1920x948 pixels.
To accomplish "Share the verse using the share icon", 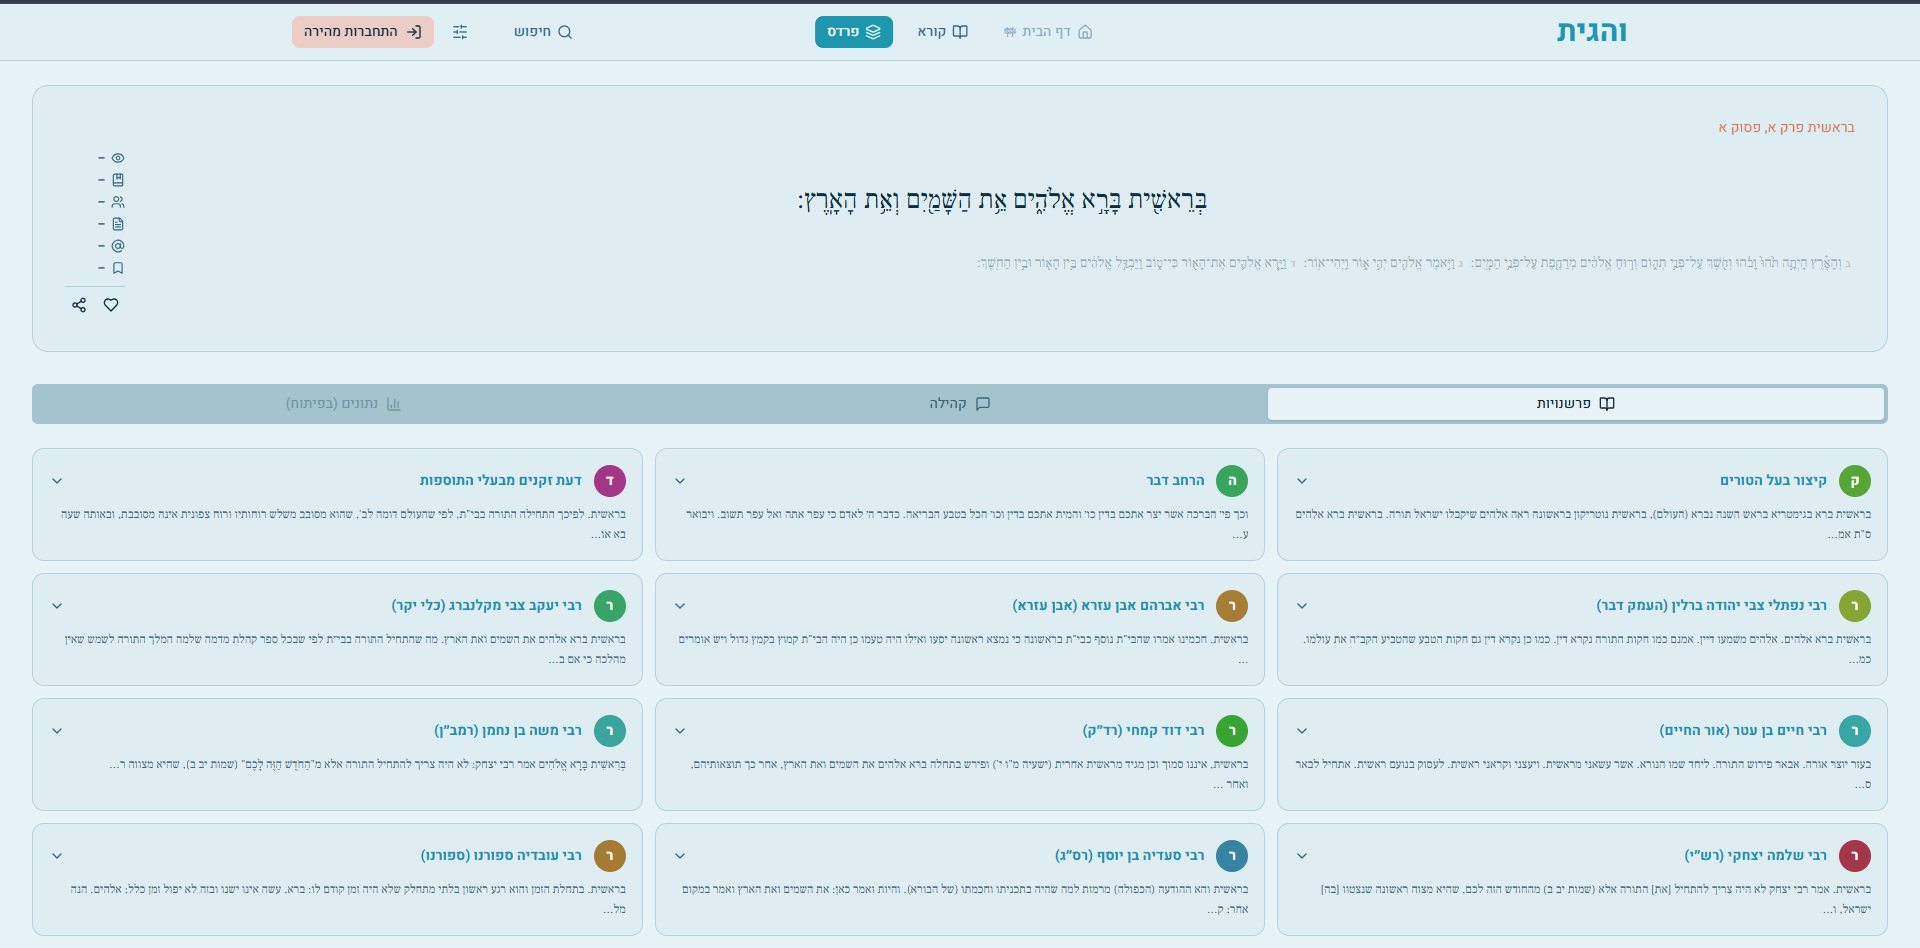I will (x=79, y=305).
